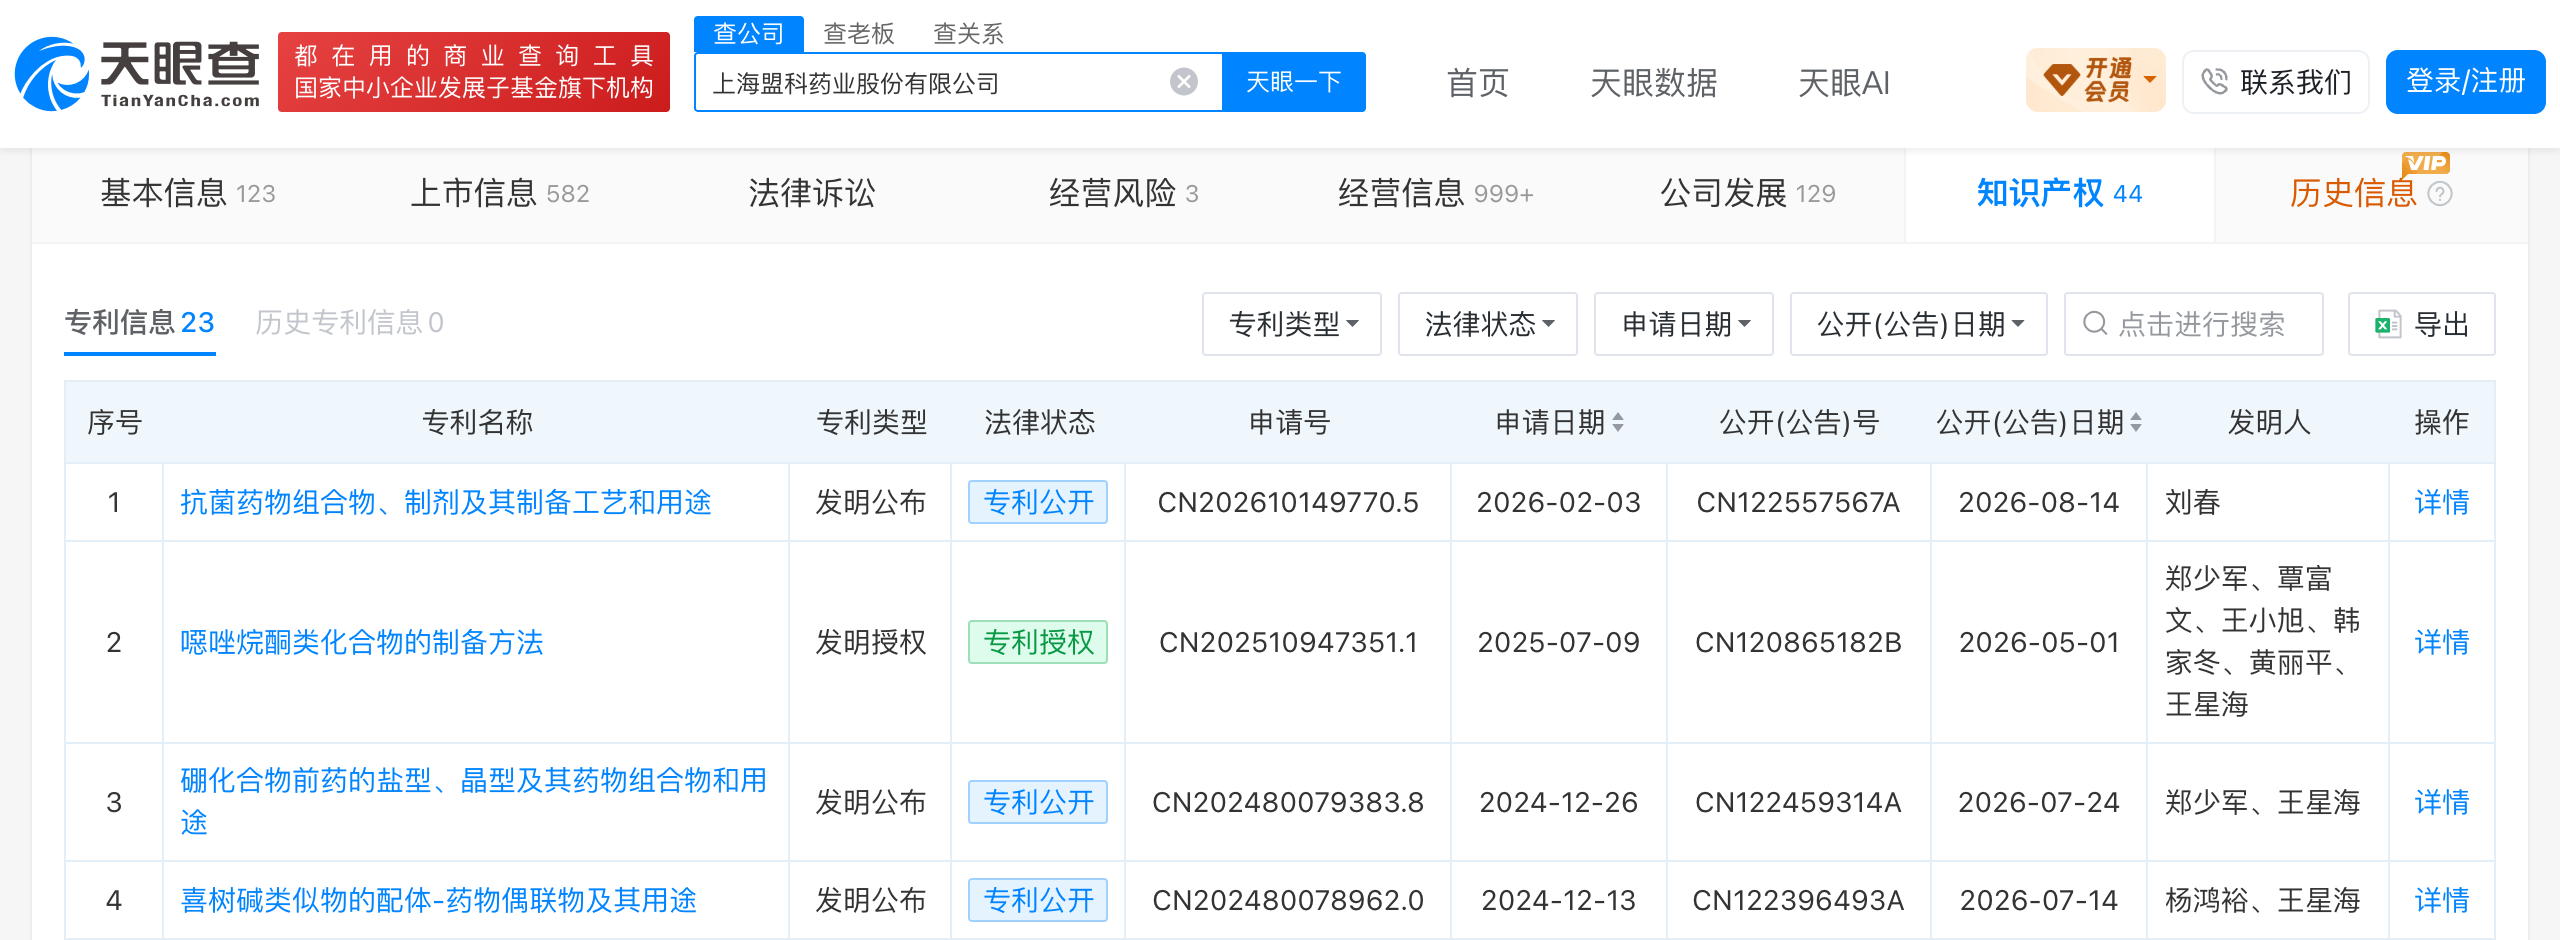Click the VIP diamond member icon
Viewport: 2560px width, 940px height.
(x=2061, y=80)
